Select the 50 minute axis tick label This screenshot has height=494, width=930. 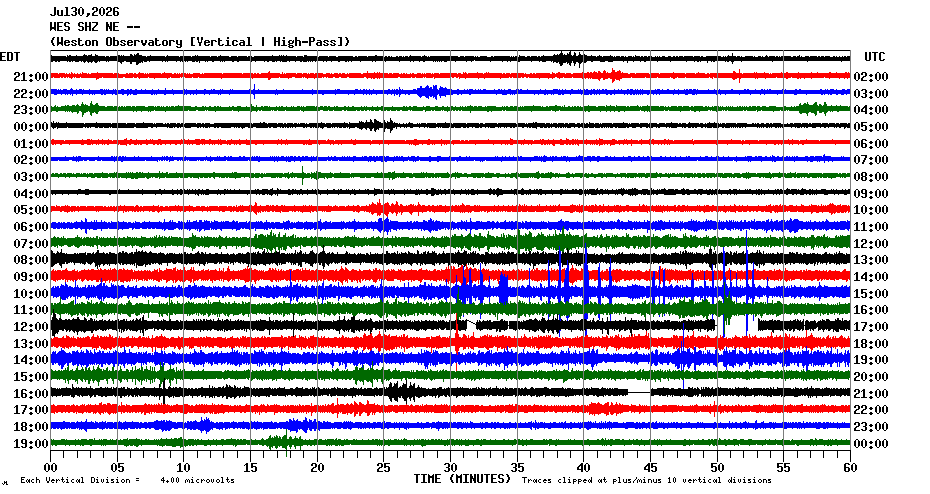717,468
